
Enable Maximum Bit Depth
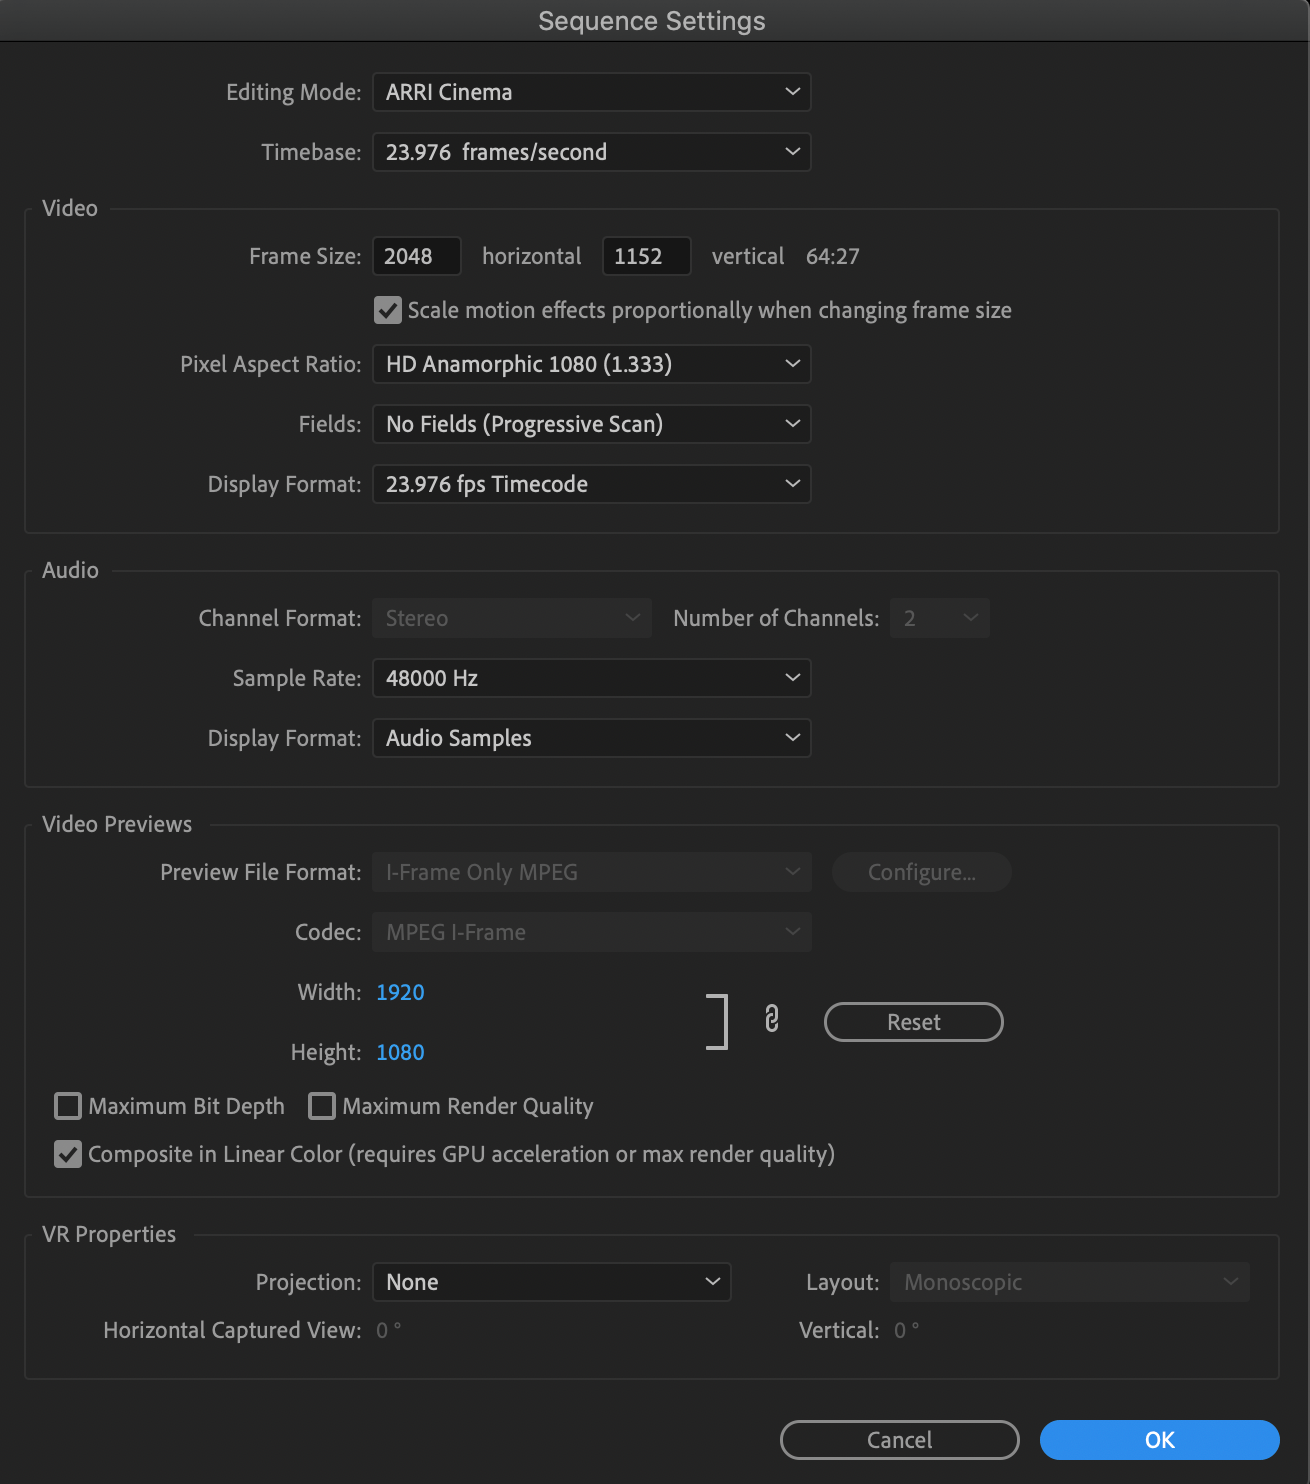tap(67, 1106)
